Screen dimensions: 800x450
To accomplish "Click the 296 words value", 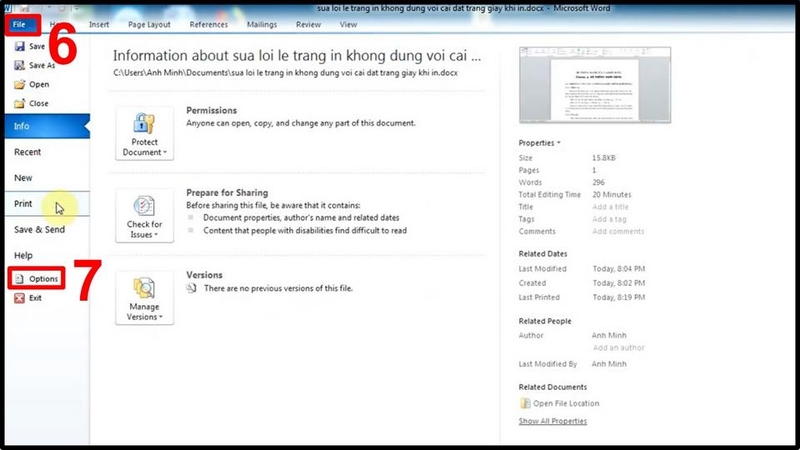I will [598, 182].
